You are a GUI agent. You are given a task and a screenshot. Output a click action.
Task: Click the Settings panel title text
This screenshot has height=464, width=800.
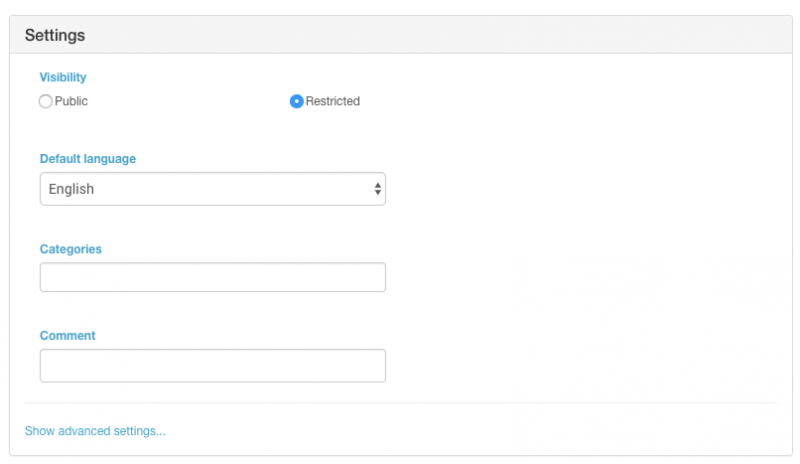55,35
